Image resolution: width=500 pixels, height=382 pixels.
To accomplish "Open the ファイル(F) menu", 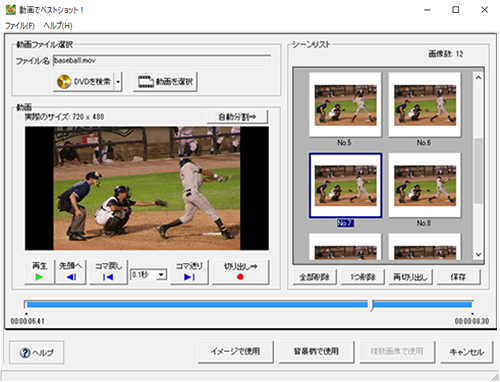I will click(20, 26).
